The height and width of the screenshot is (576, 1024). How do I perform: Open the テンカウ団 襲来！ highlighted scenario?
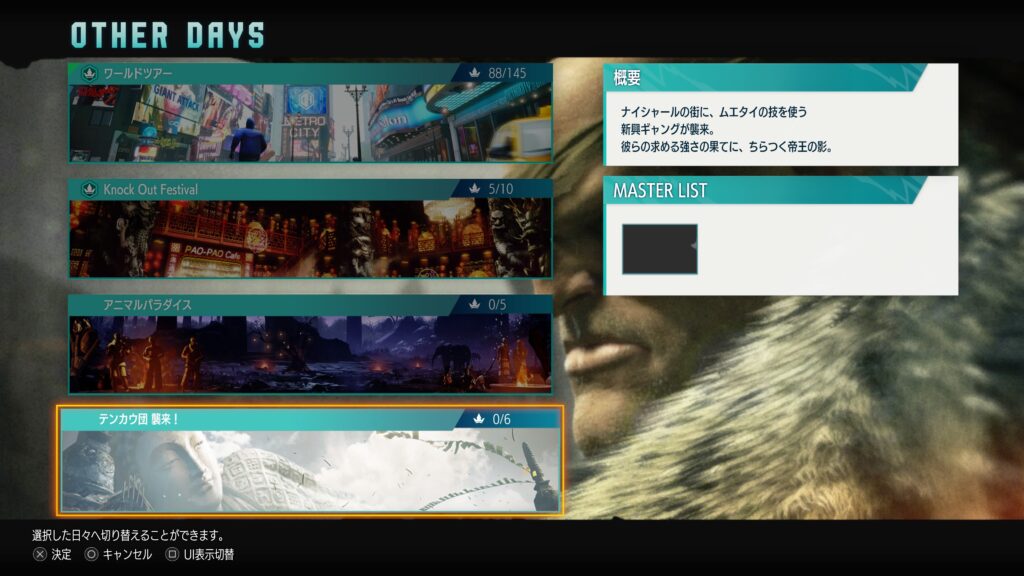tap(310, 460)
